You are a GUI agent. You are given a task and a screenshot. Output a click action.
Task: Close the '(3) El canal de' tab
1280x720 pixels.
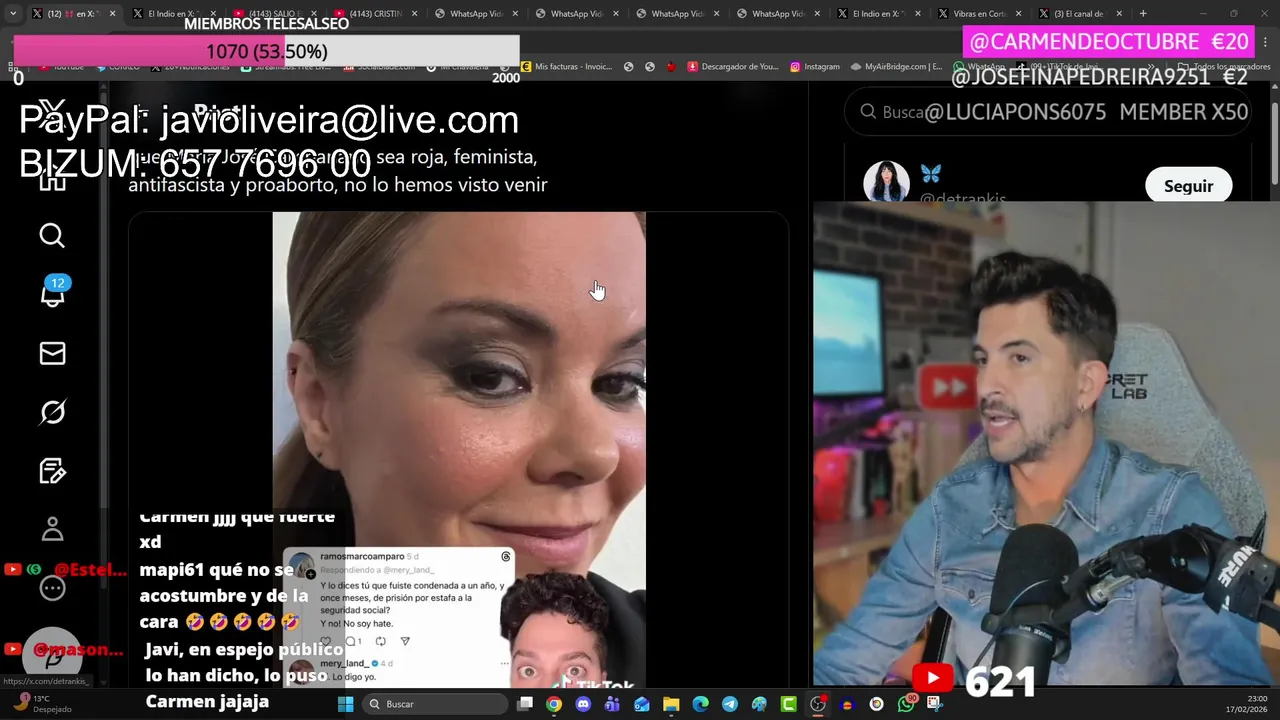coord(1118,14)
